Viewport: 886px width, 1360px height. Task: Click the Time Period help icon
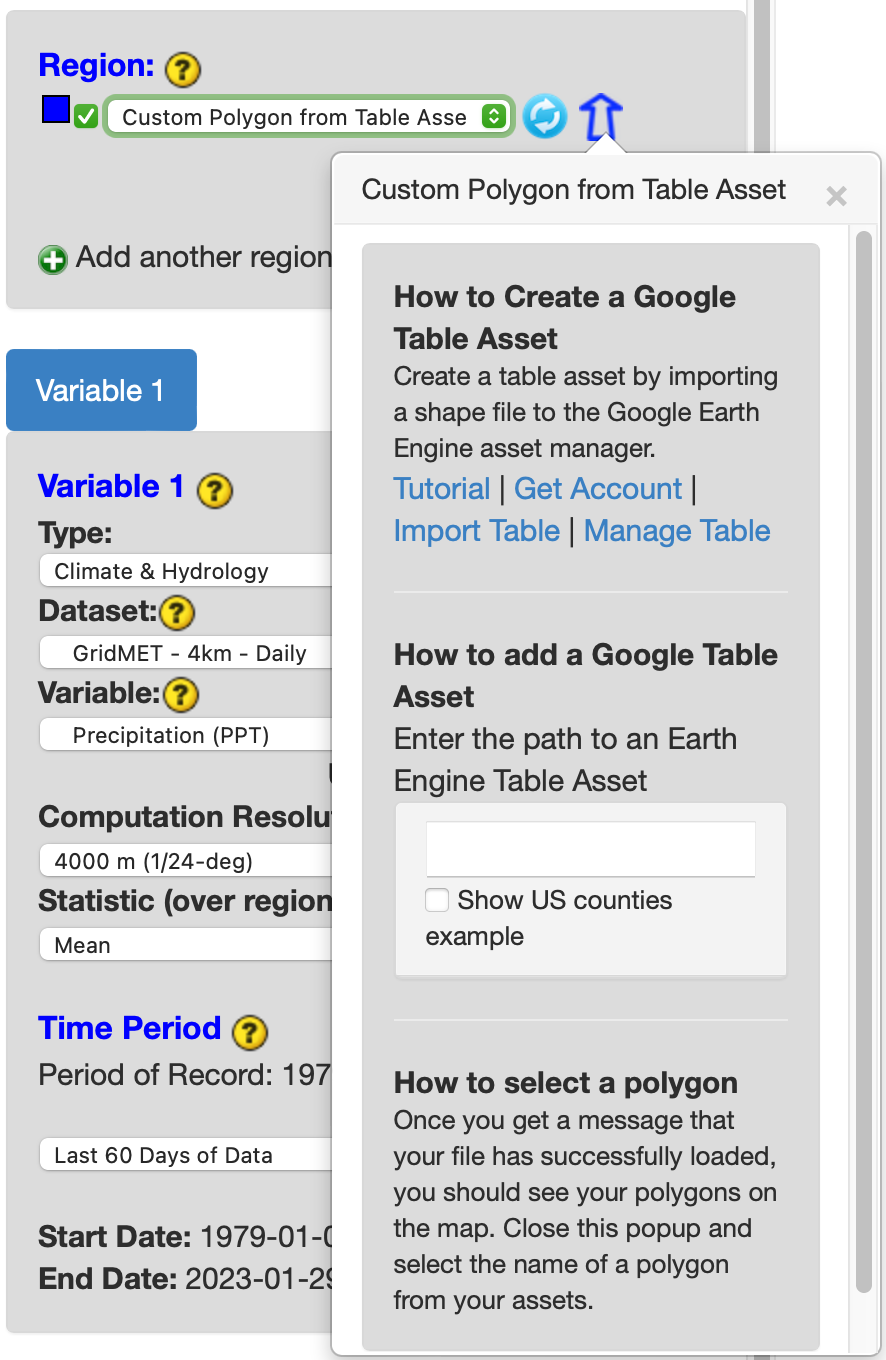pyautogui.click(x=250, y=1031)
